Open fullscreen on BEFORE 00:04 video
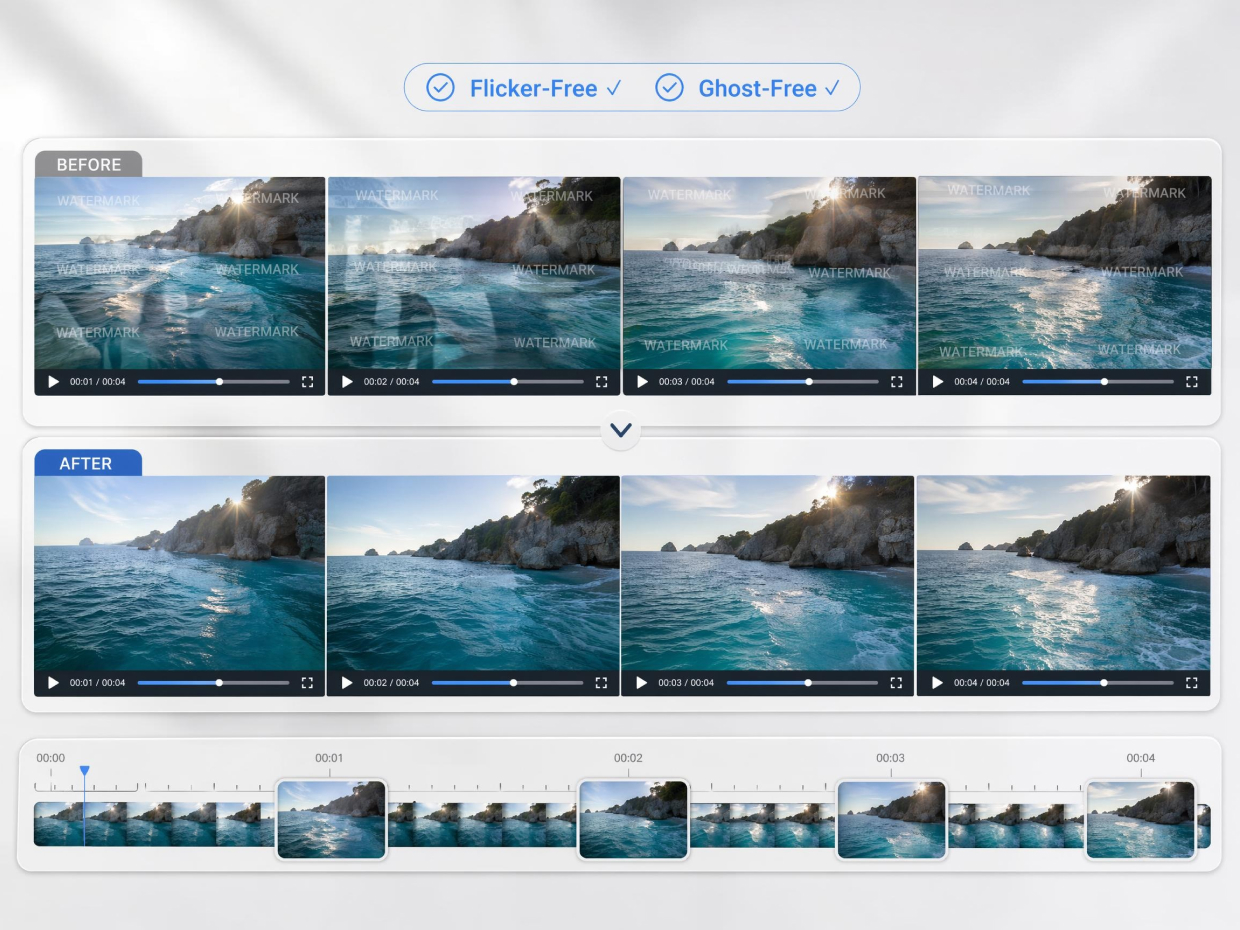Screen dimensions: 1240x930 click(1191, 382)
